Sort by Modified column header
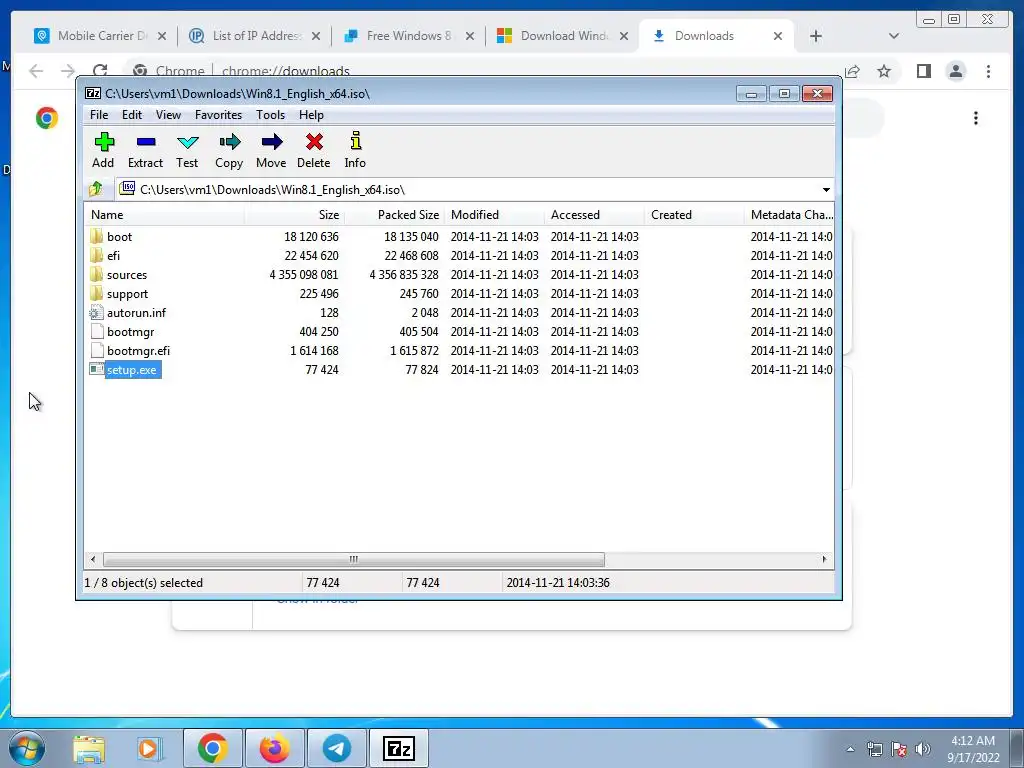 click(494, 215)
